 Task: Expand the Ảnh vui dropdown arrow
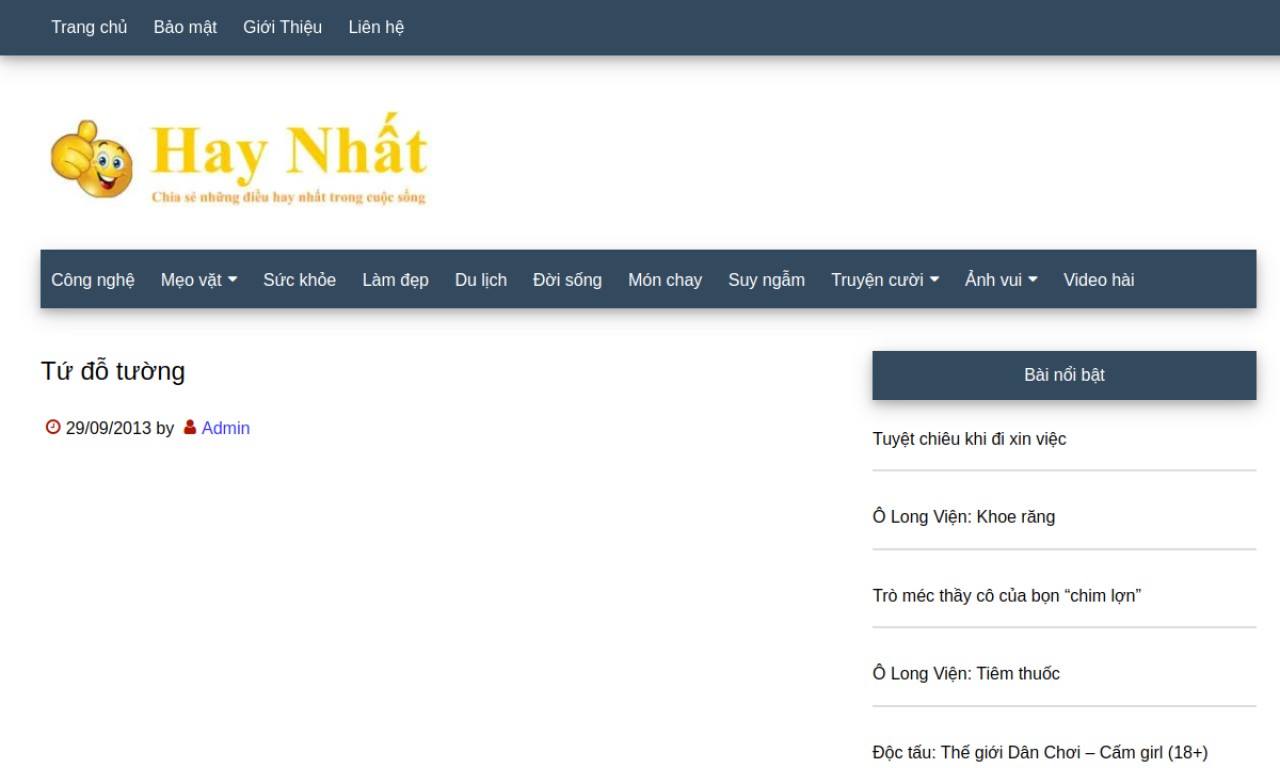pos(1032,280)
